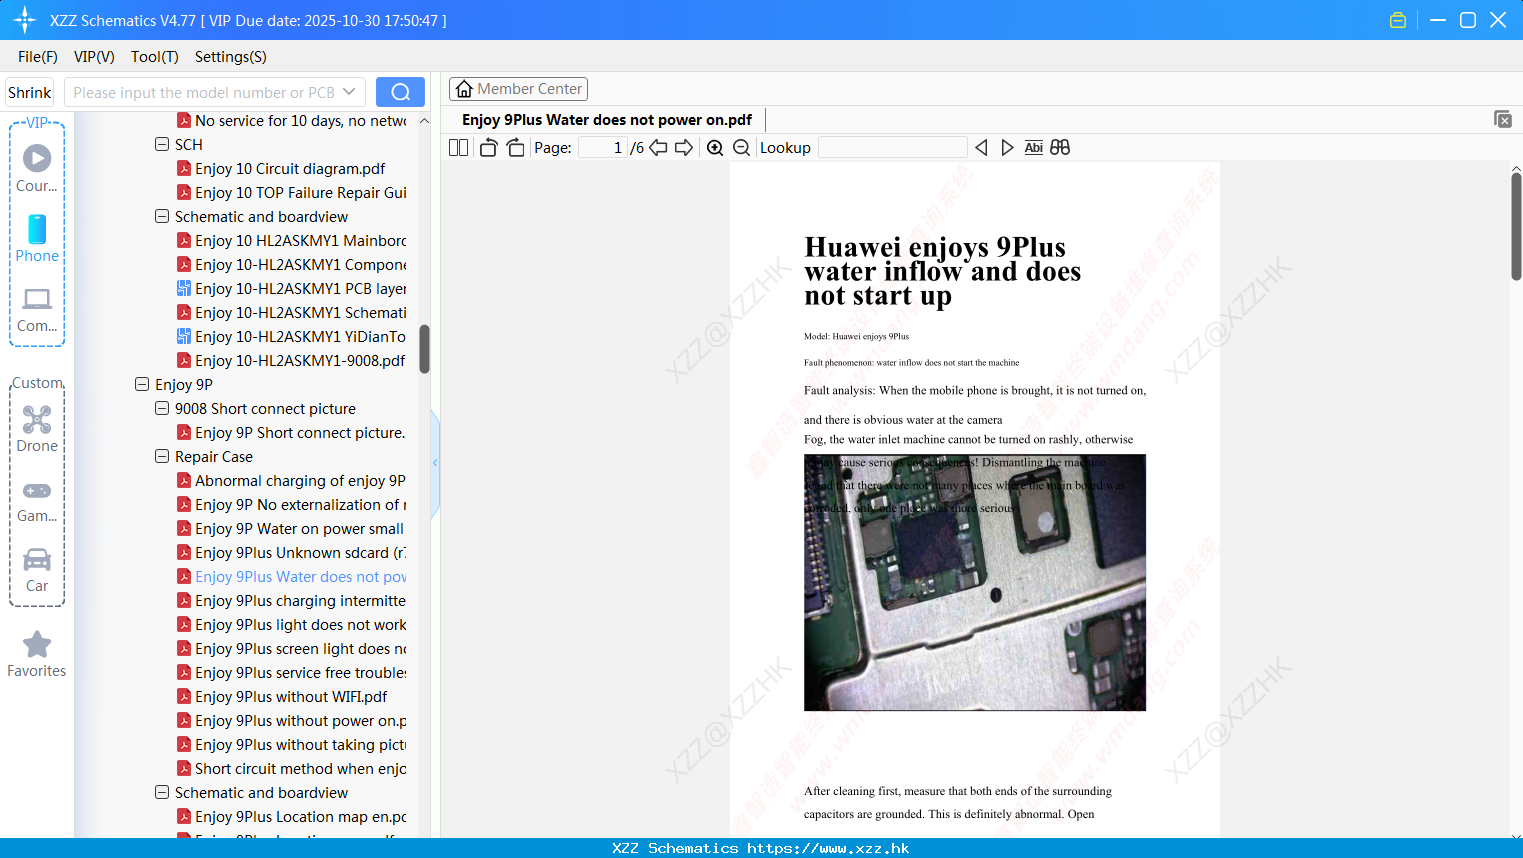This screenshot has width=1523, height=858.
Task: Open Enjoy 10 TOP Failure Repair Guide
Action: tap(292, 192)
